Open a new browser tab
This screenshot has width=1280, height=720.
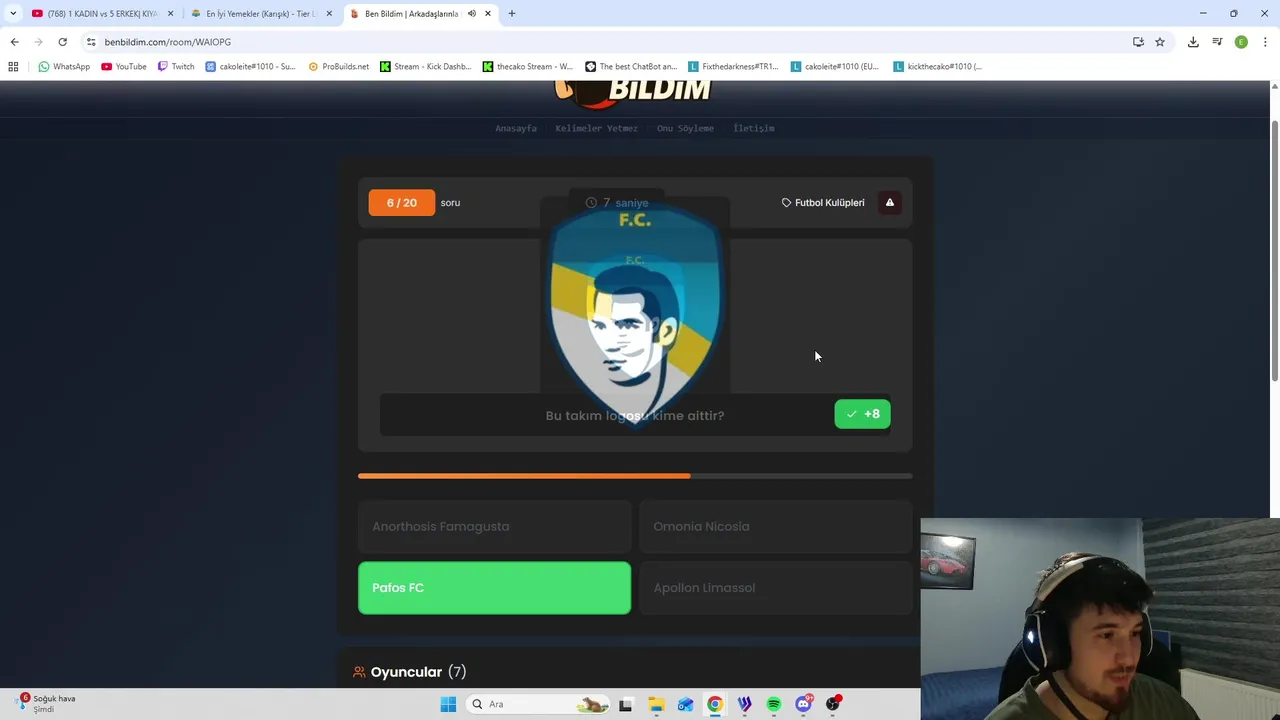(512, 14)
